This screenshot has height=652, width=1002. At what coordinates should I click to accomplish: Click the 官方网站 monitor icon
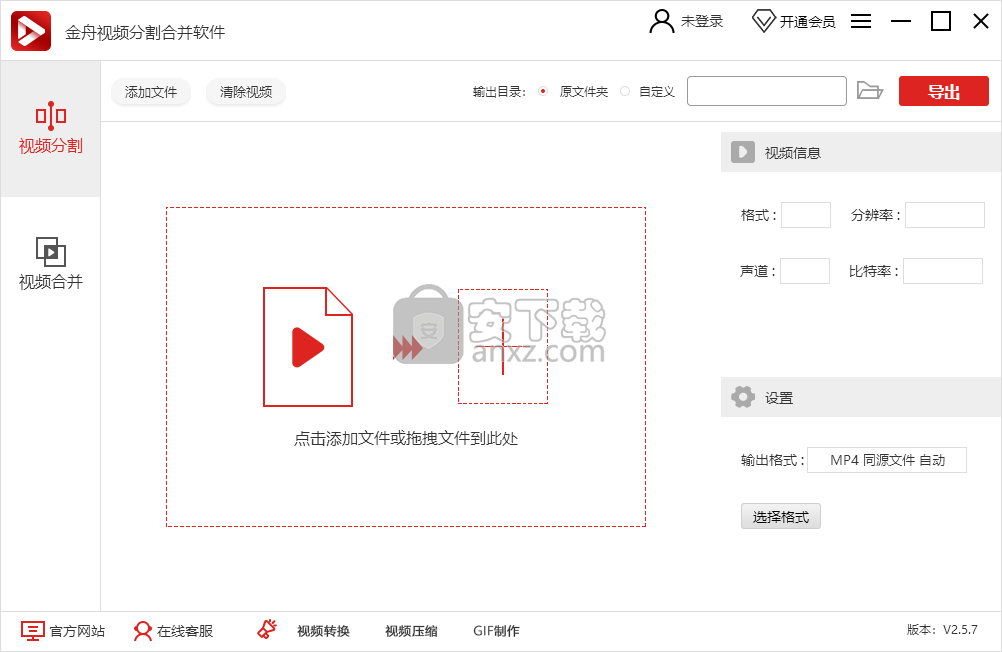pyautogui.click(x=33, y=631)
